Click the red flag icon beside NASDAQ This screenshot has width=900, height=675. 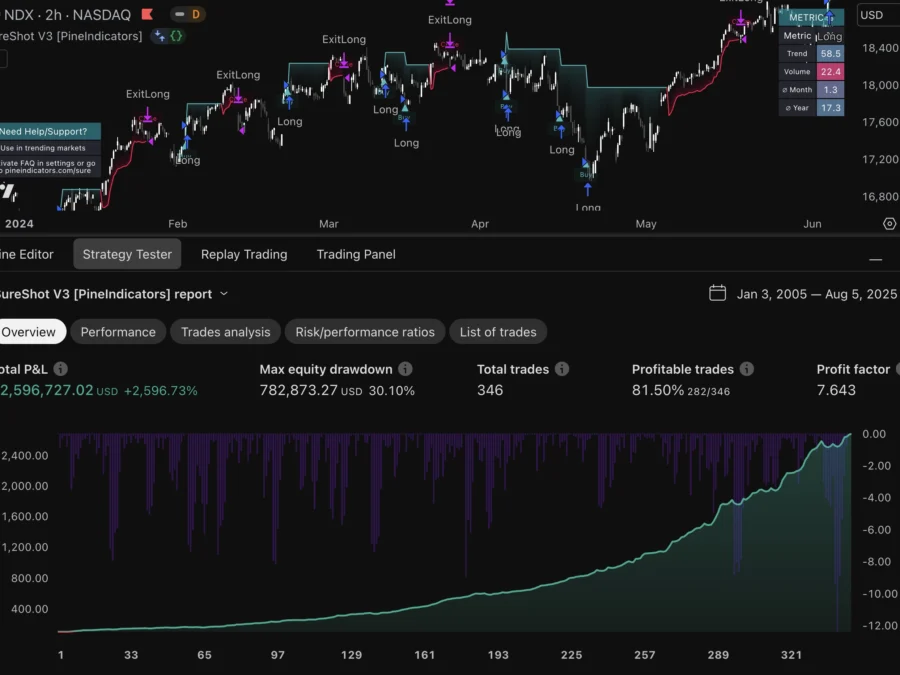pyautogui.click(x=148, y=14)
